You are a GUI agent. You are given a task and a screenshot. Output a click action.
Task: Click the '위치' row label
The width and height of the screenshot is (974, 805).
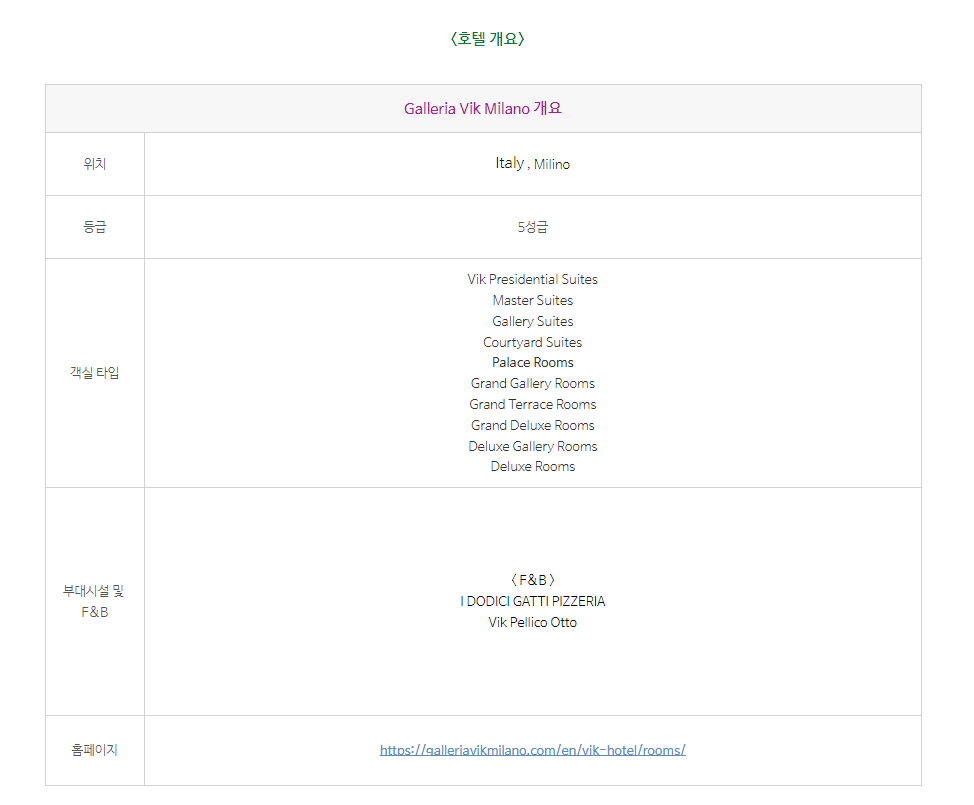(94, 164)
